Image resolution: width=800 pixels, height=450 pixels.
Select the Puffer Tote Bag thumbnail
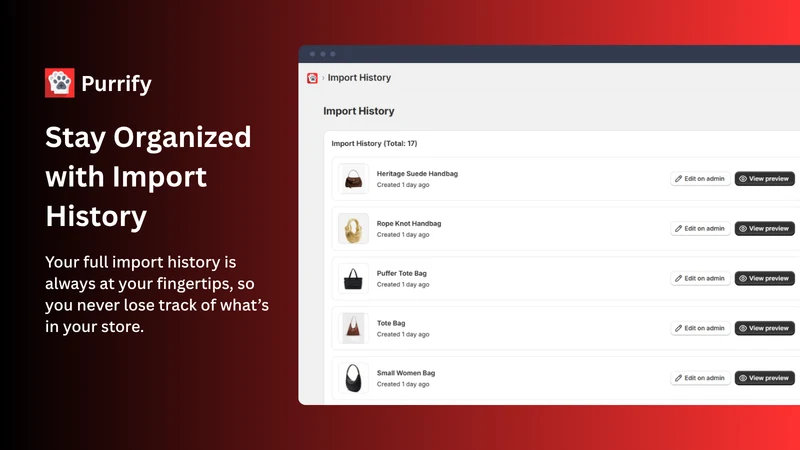pos(353,279)
